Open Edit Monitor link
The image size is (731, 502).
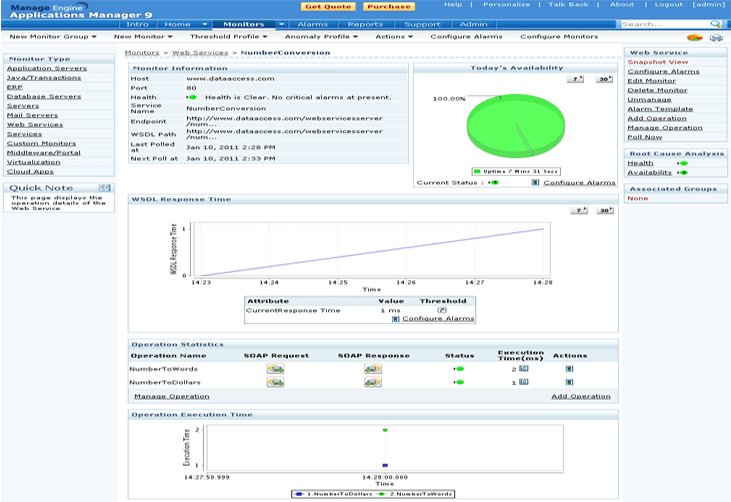651,81
